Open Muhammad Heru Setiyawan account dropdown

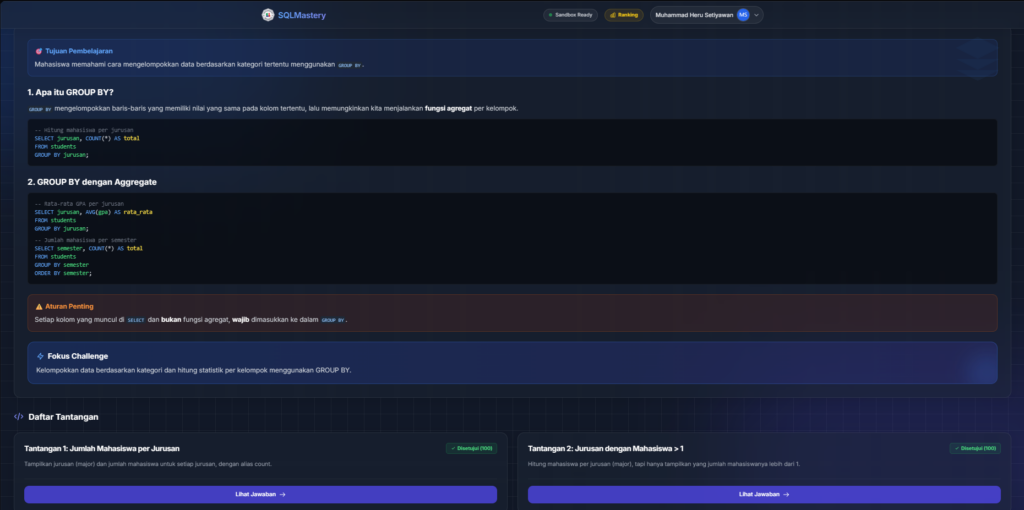coord(695,15)
